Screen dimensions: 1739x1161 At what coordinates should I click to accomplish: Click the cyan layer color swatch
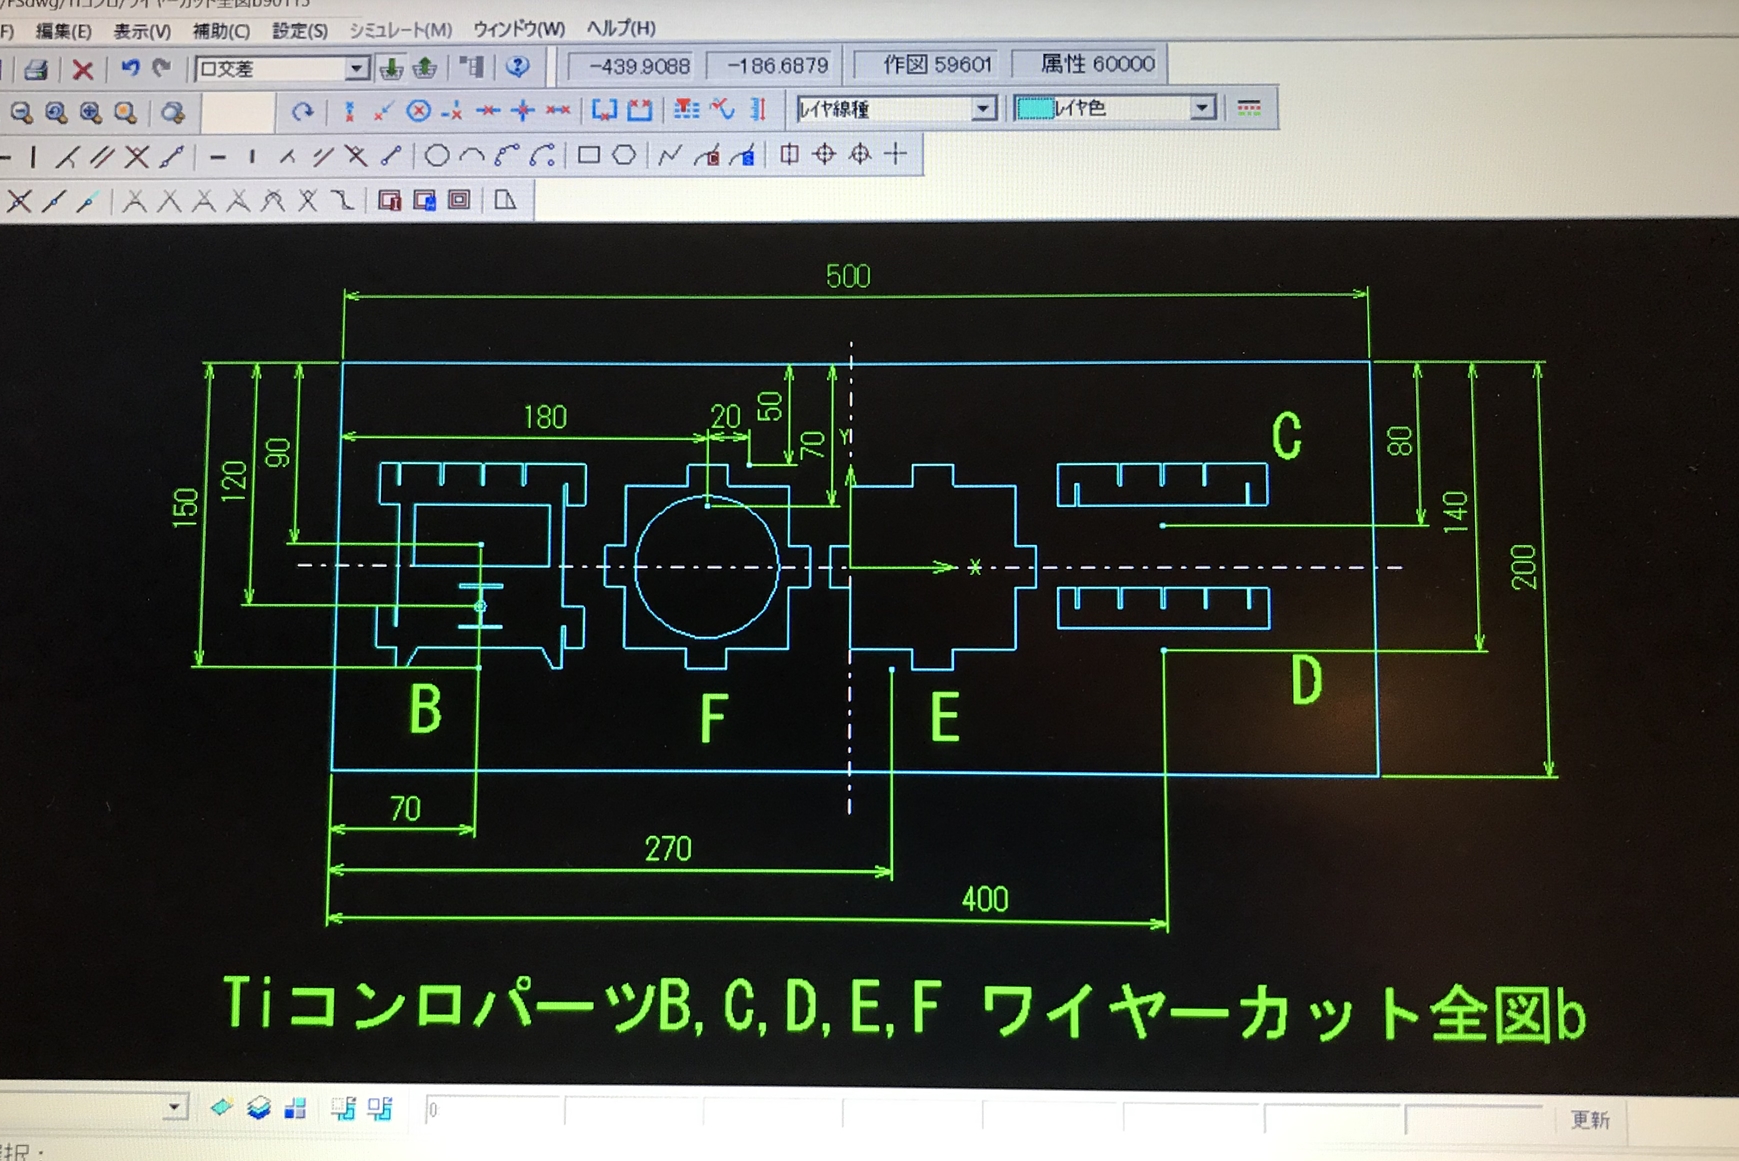pos(1034,108)
